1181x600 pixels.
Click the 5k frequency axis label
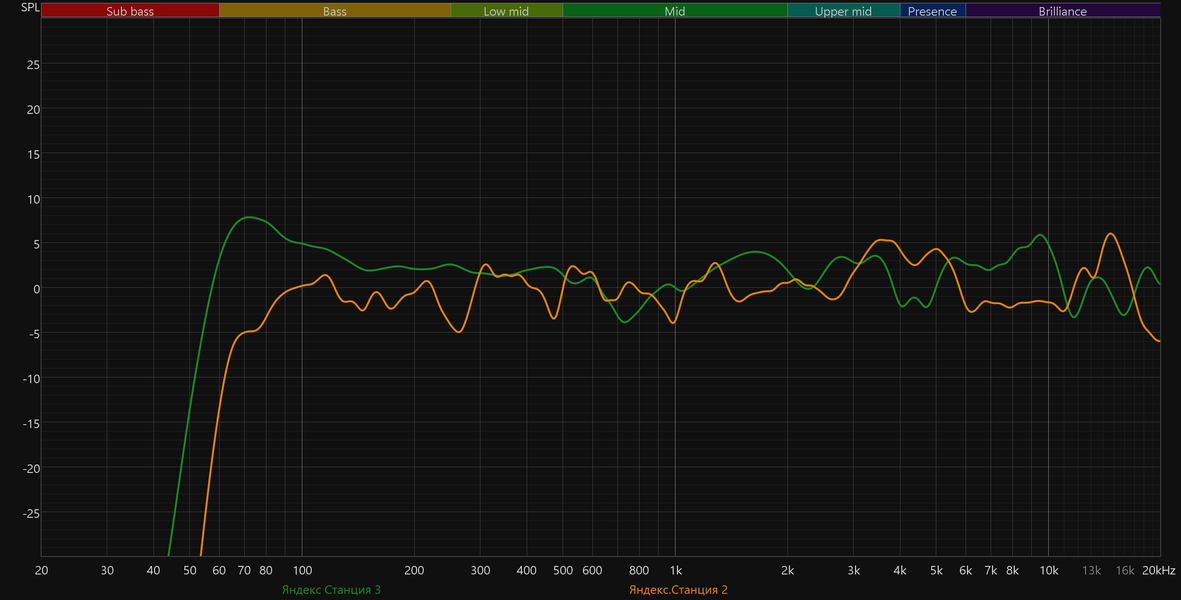936,571
